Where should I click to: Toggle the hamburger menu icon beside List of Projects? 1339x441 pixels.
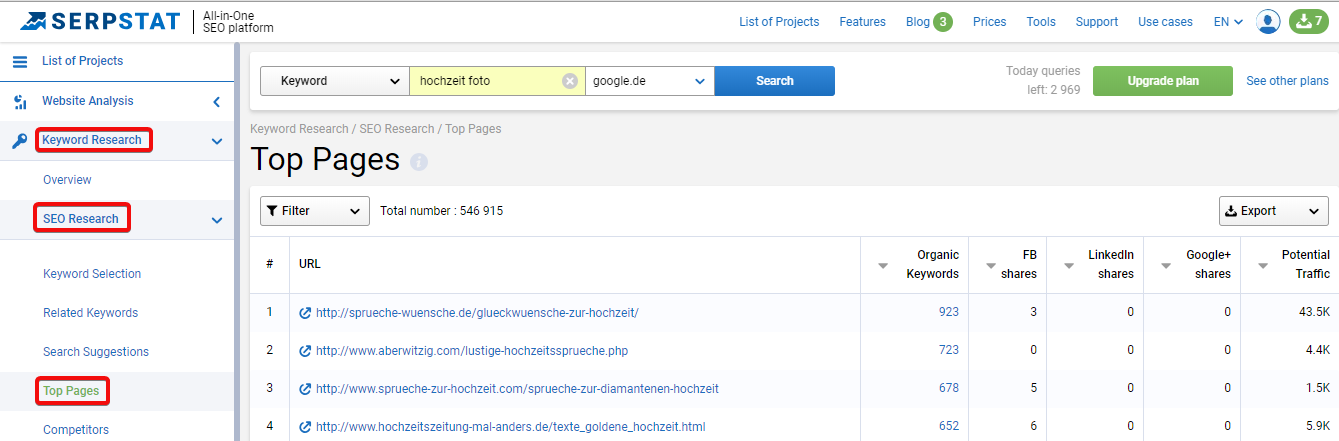coord(20,62)
